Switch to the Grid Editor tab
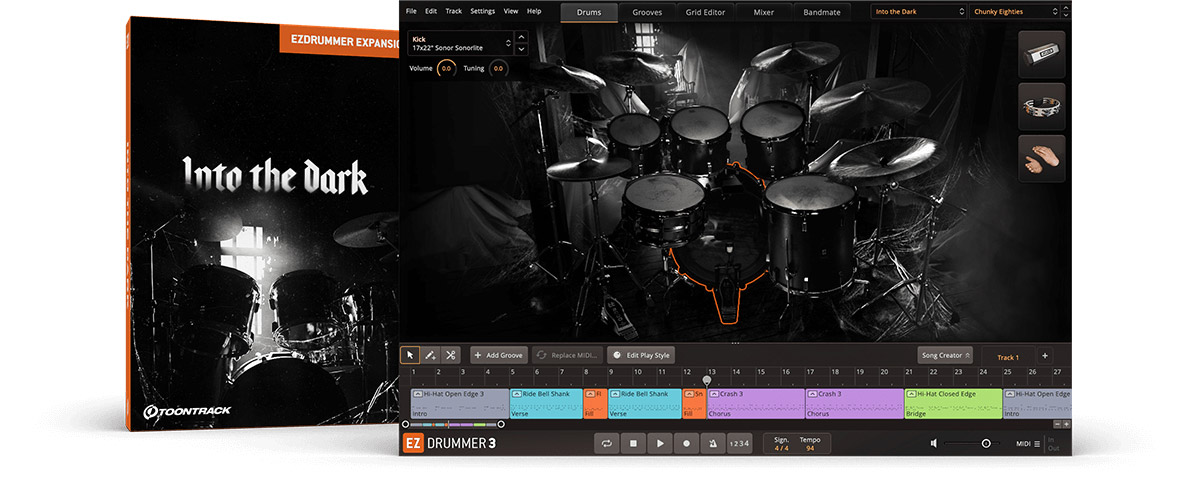Viewport: 1200px width, 488px height. pyautogui.click(x=707, y=12)
